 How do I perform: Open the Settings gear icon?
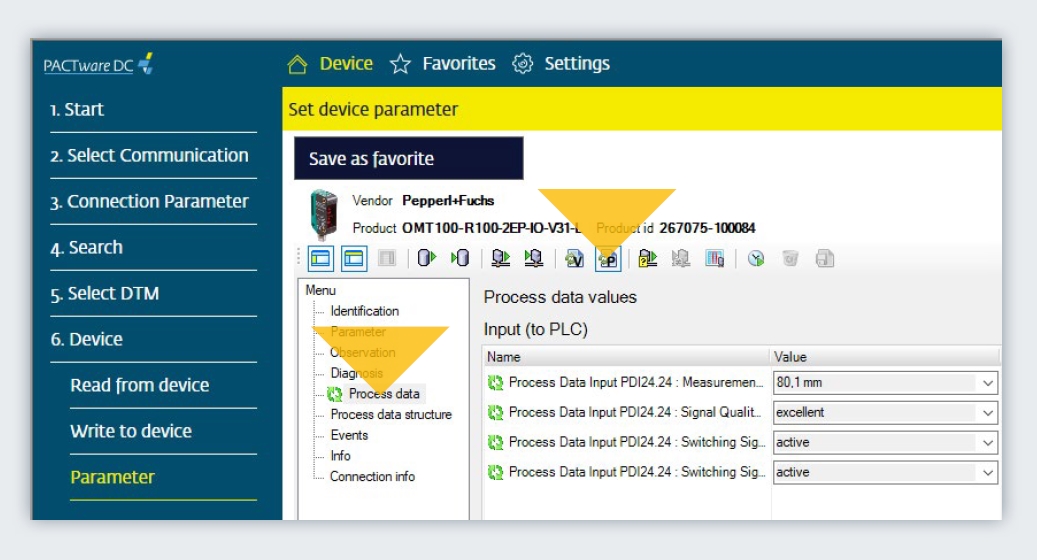click(522, 63)
